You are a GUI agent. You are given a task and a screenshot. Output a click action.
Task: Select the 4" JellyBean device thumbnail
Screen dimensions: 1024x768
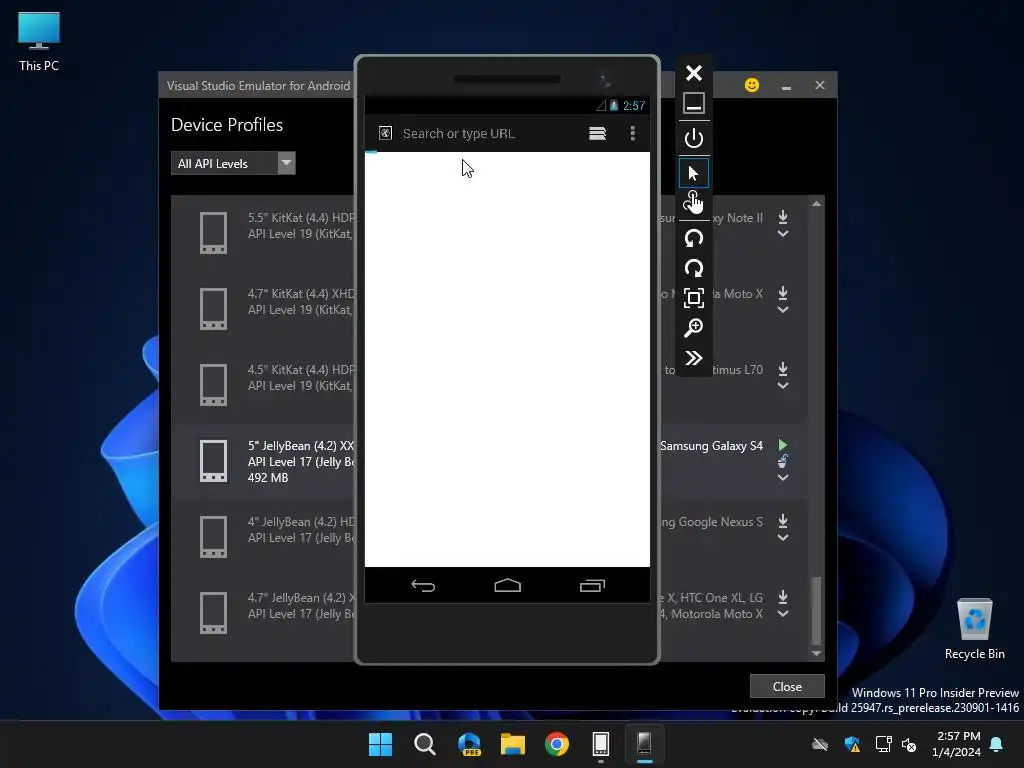click(x=214, y=537)
